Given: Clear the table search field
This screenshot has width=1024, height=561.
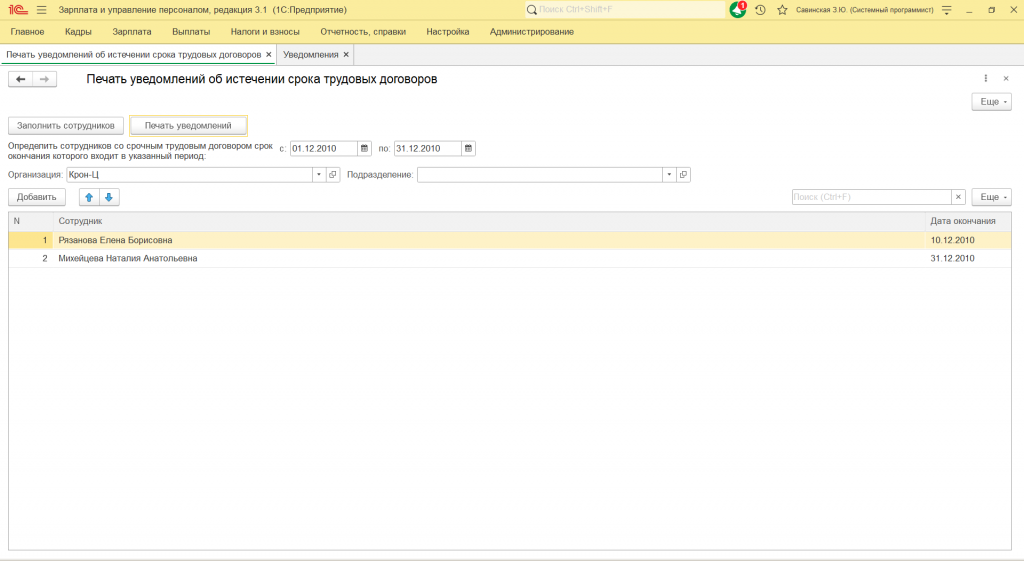Looking at the screenshot, I should point(958,197).
